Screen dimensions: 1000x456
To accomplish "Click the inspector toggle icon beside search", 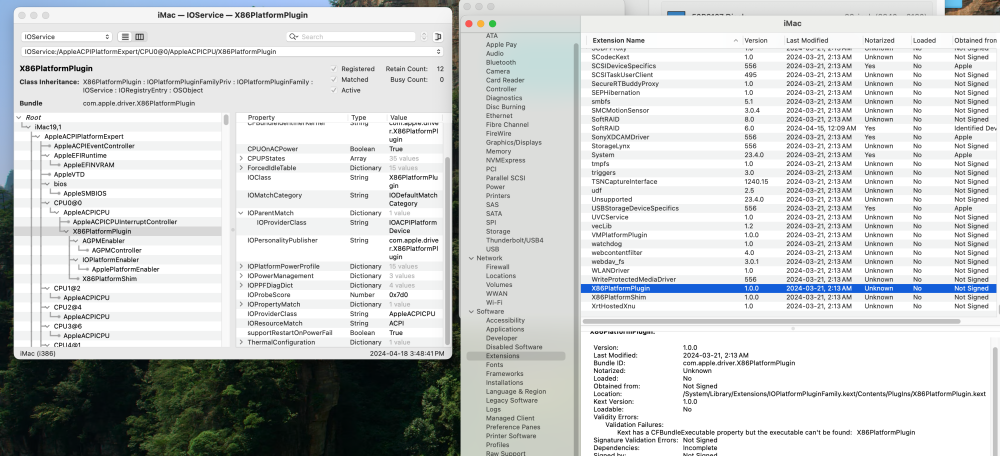I will point(438,37).
